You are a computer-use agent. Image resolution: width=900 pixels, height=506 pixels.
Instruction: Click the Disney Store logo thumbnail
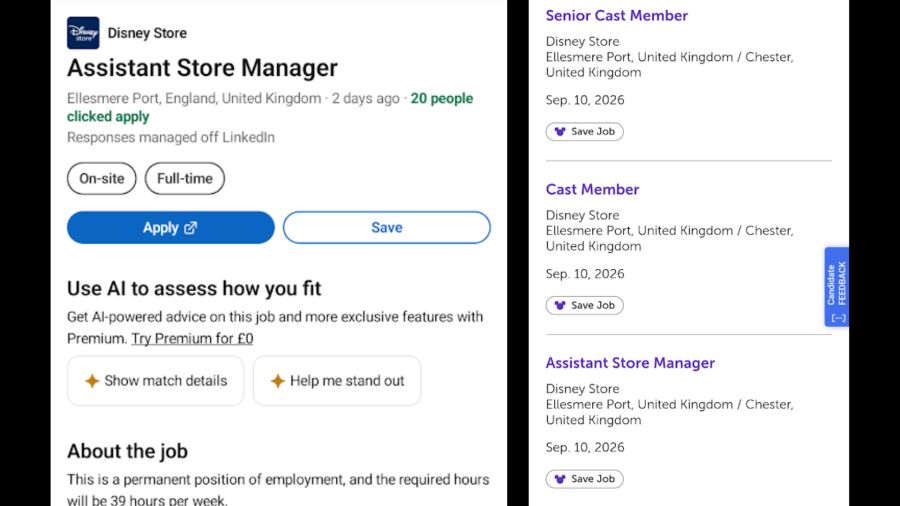click(83, 33)
